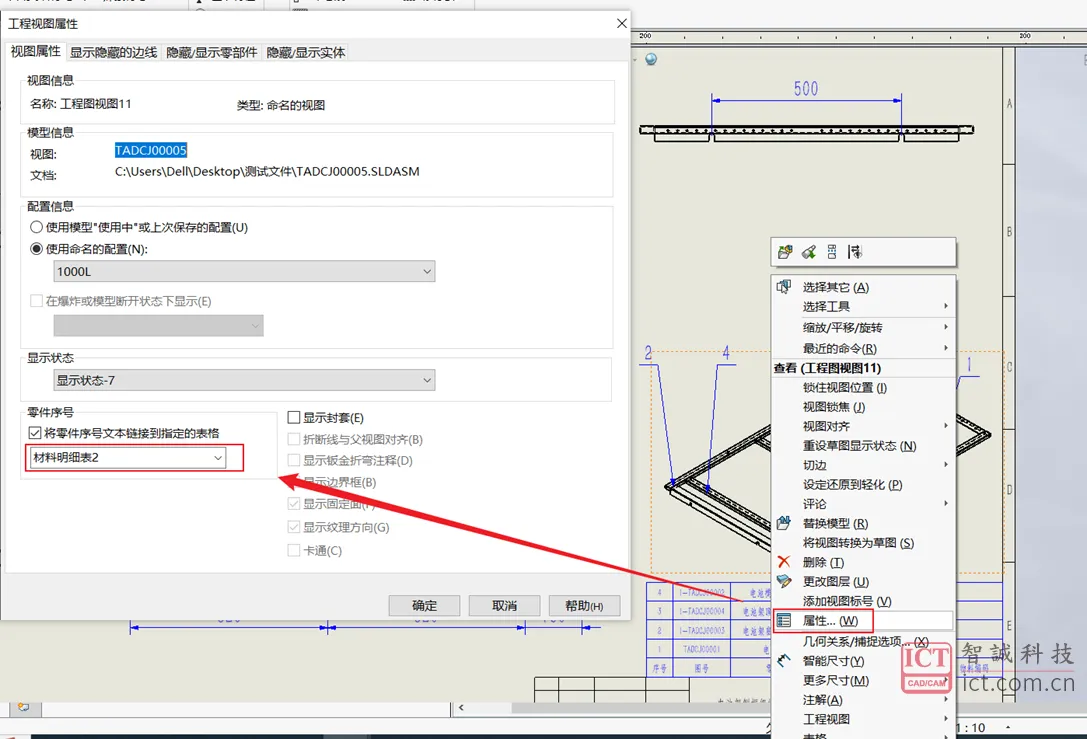
Task: Switch to the 显示隐藏的边线 tab
Action: [114, 53]
